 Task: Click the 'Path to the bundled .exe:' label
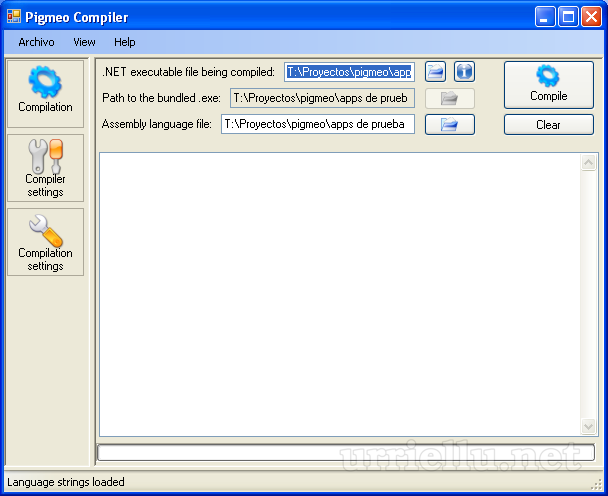click(161, 98)
